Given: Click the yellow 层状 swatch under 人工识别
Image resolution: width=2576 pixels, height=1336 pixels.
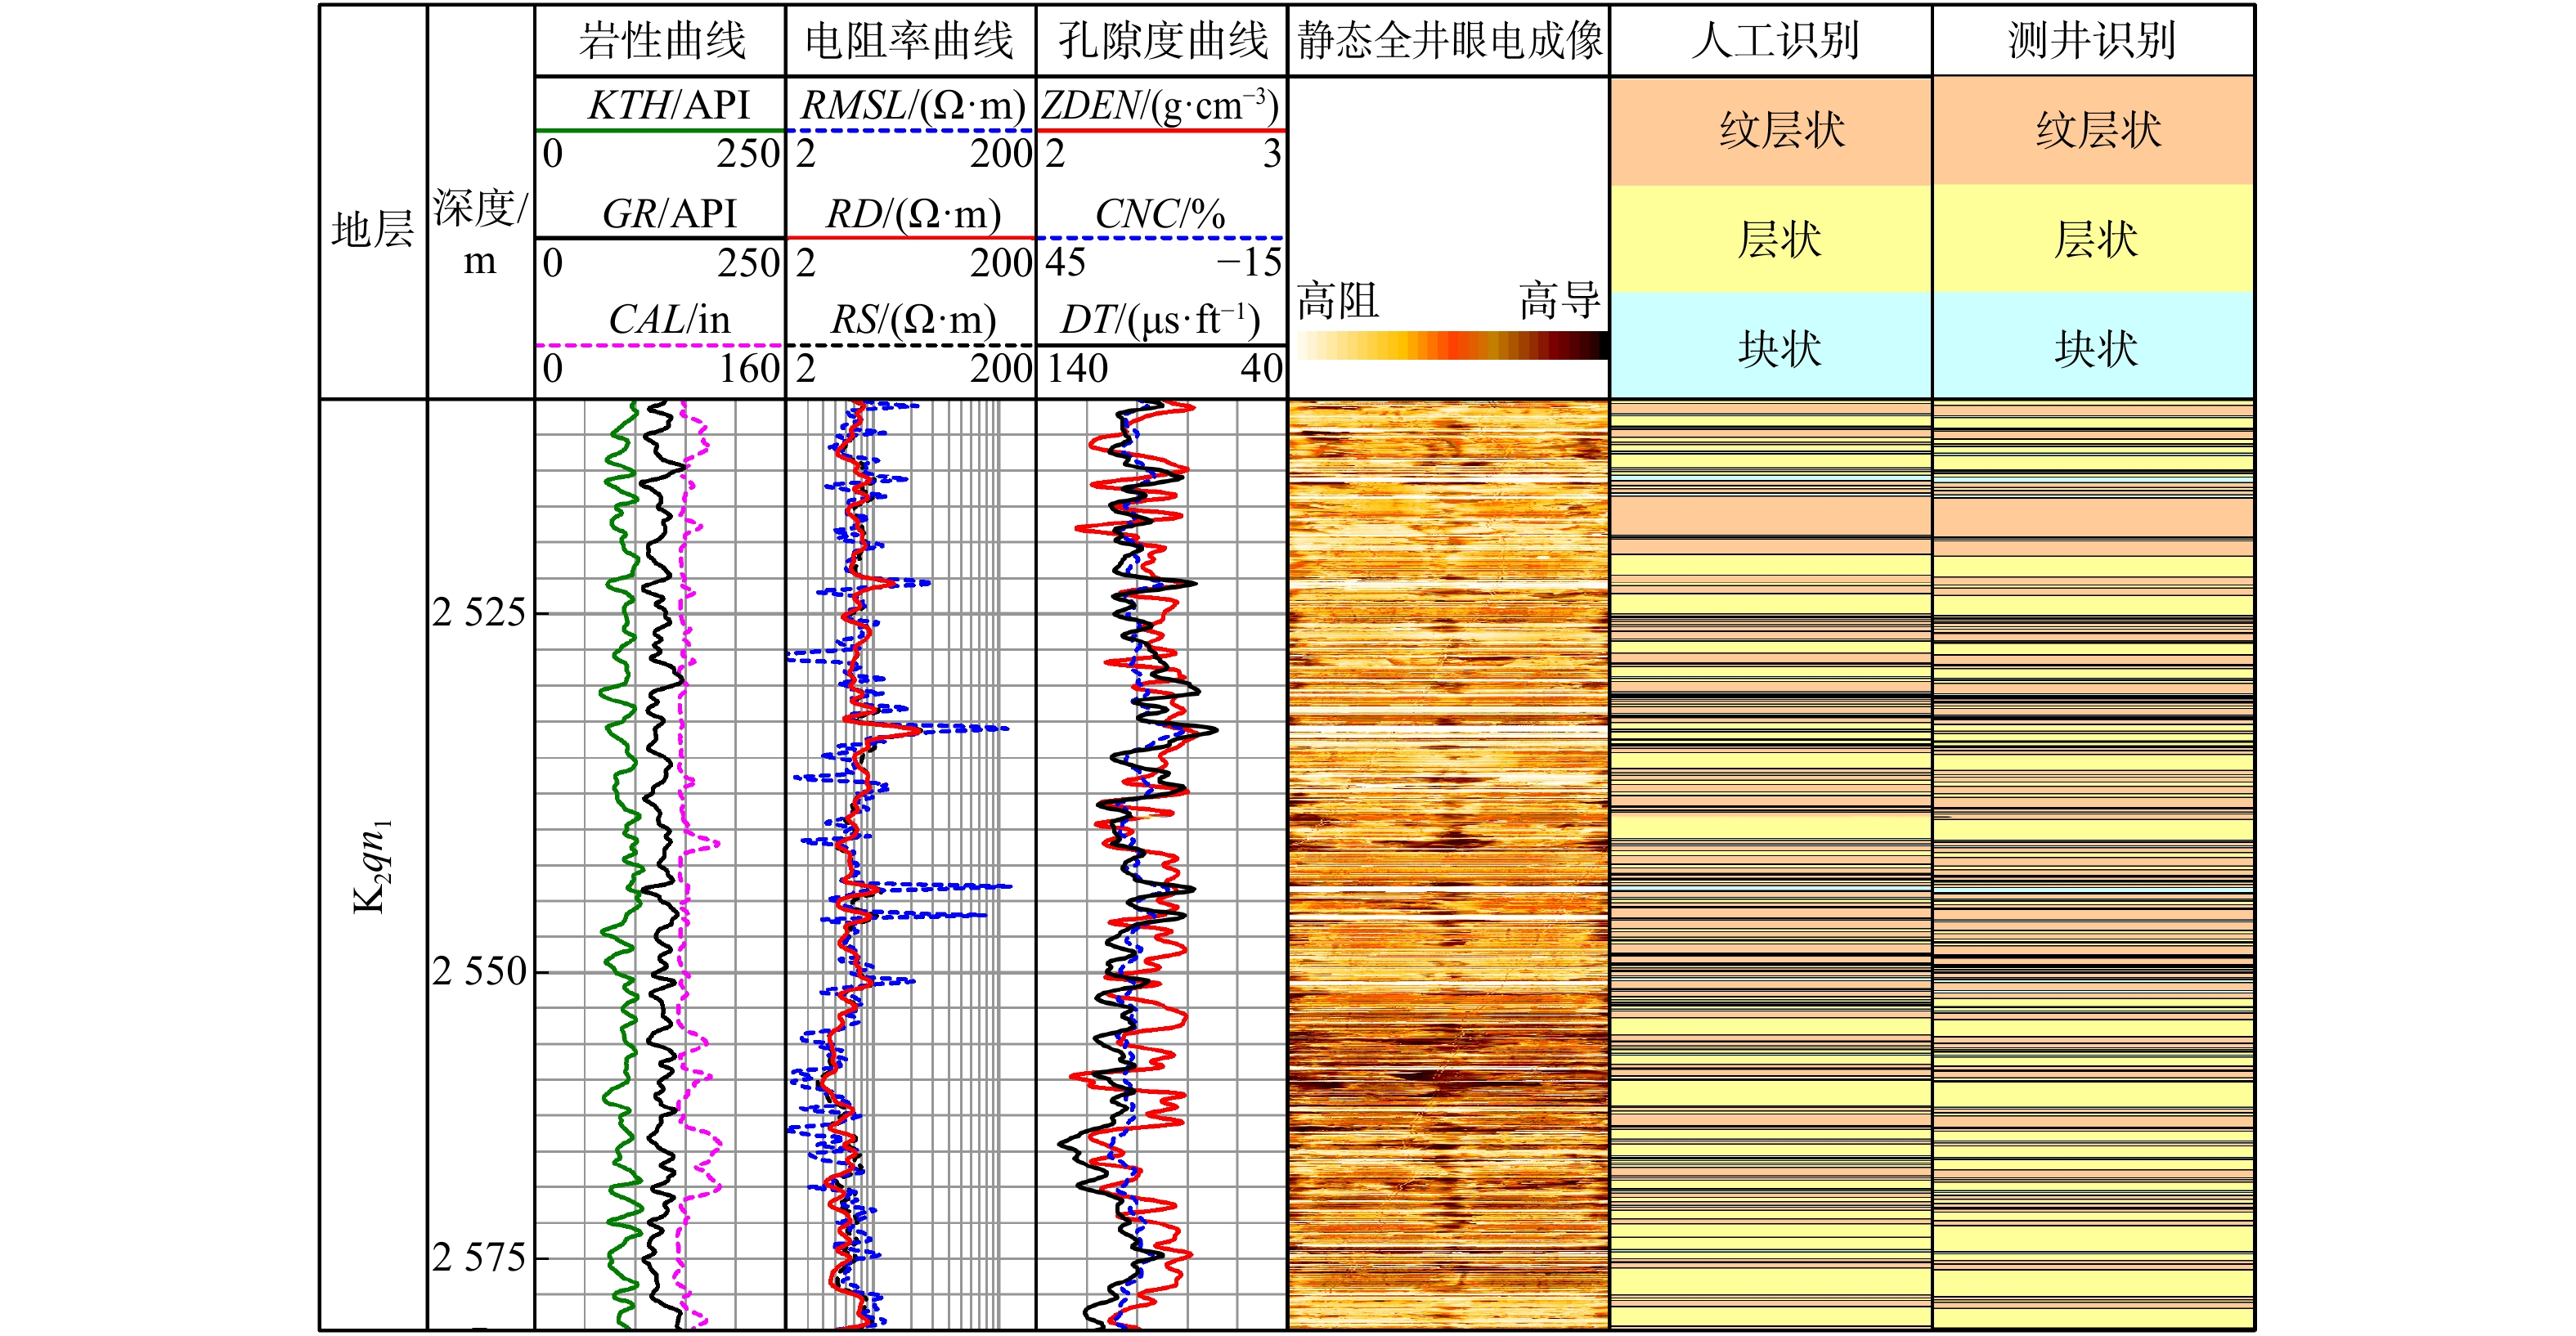Looking at the screenshot, I should coord(1771,239).
